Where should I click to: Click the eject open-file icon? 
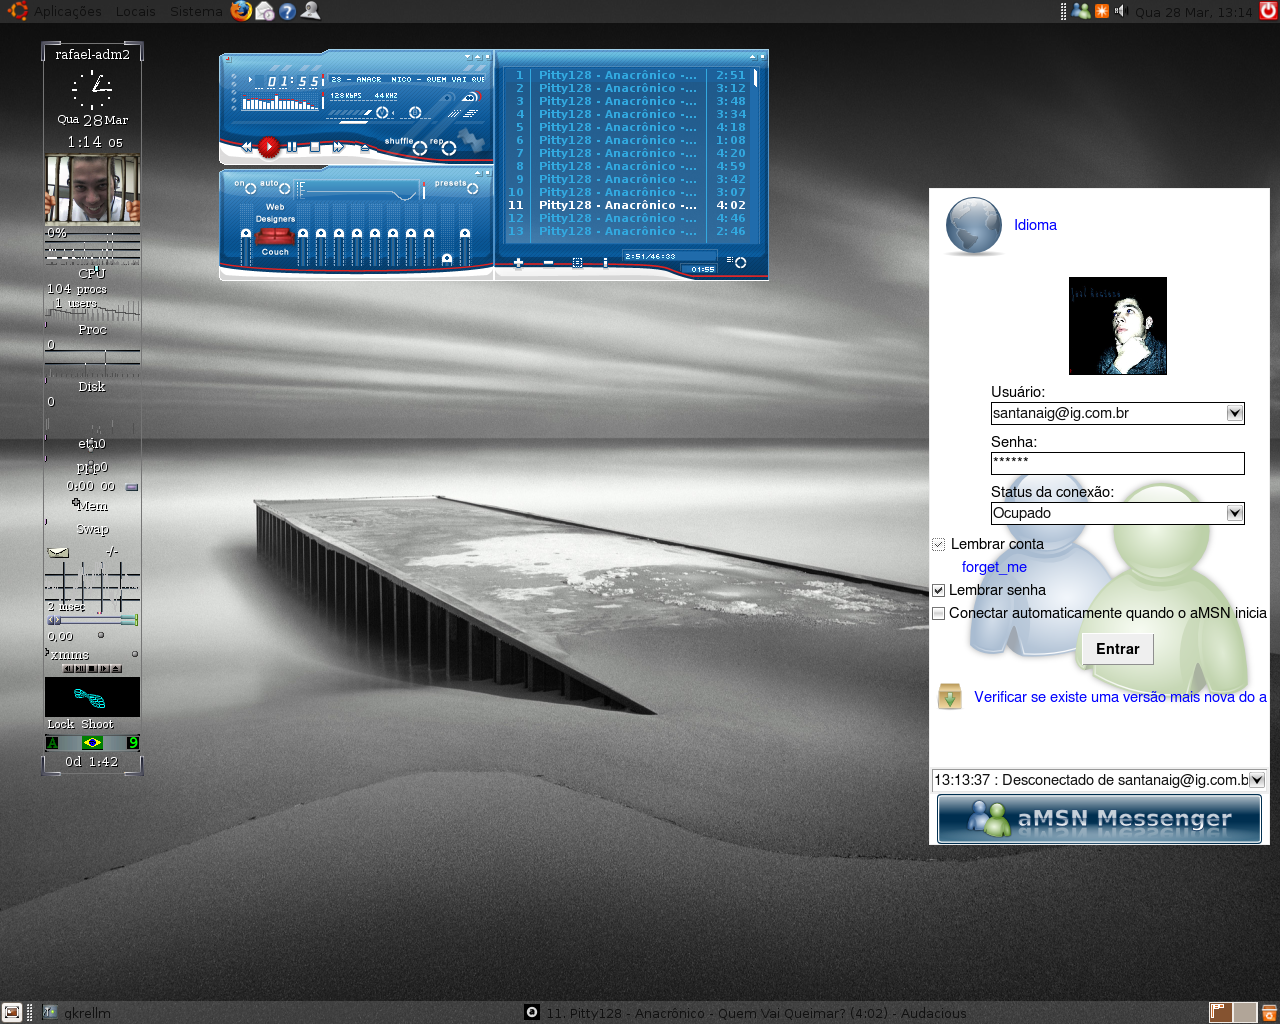pos(364,147)
